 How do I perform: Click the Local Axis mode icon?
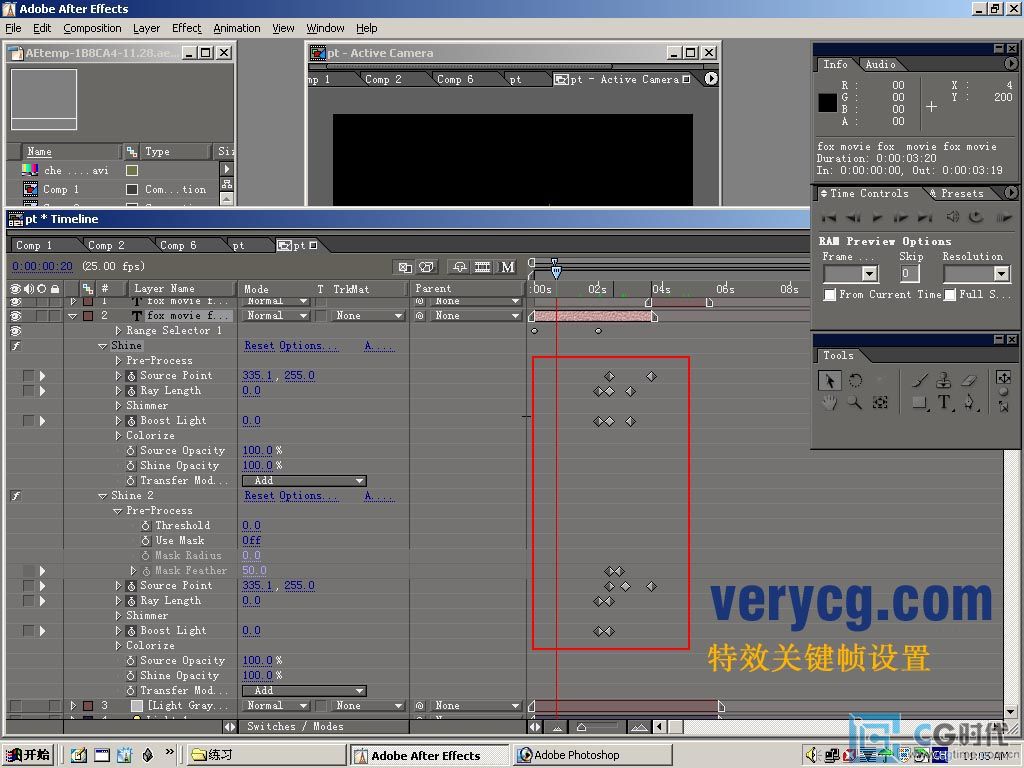[1004, 378]
